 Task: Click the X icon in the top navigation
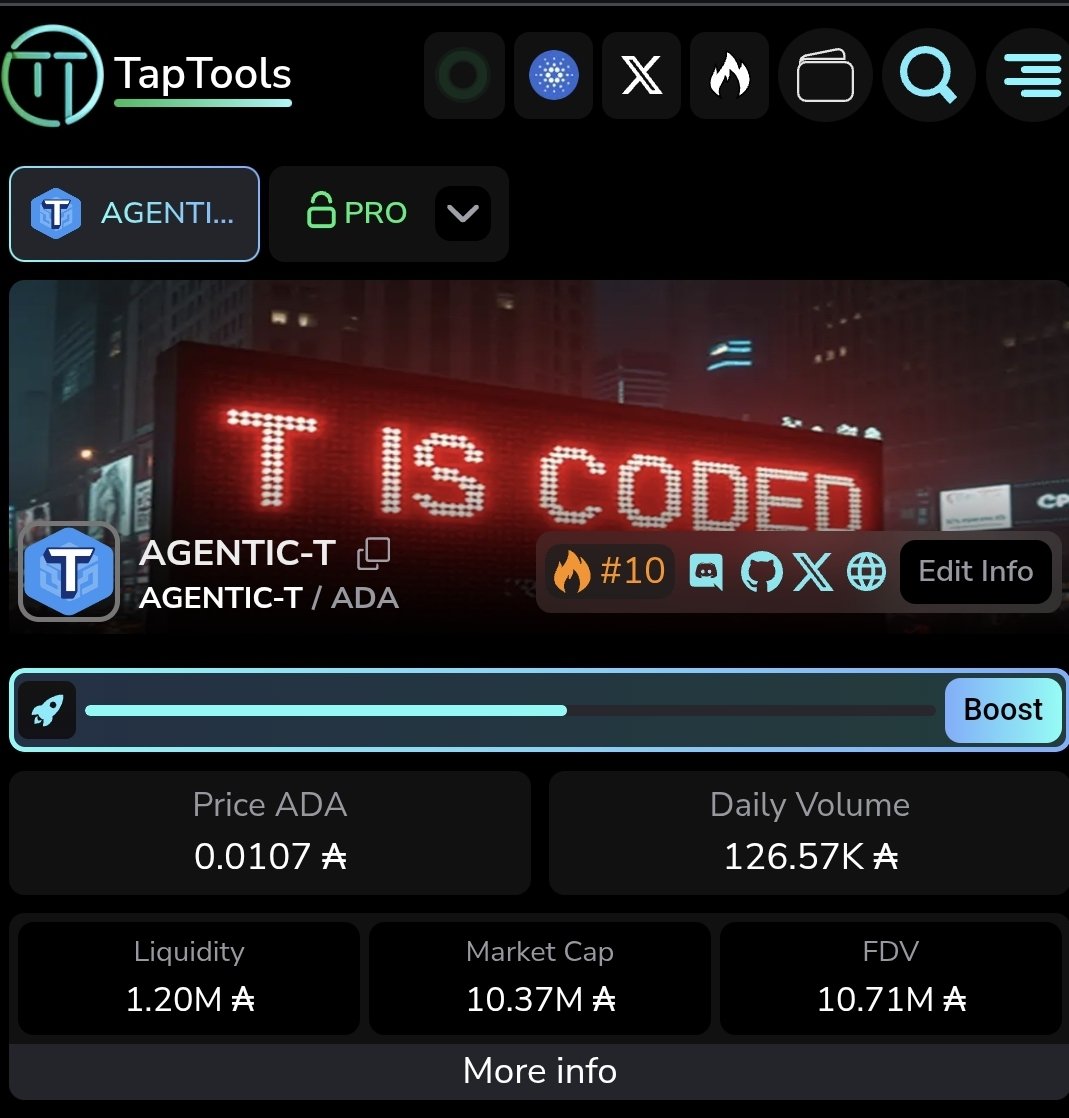[x=641, y=75]
